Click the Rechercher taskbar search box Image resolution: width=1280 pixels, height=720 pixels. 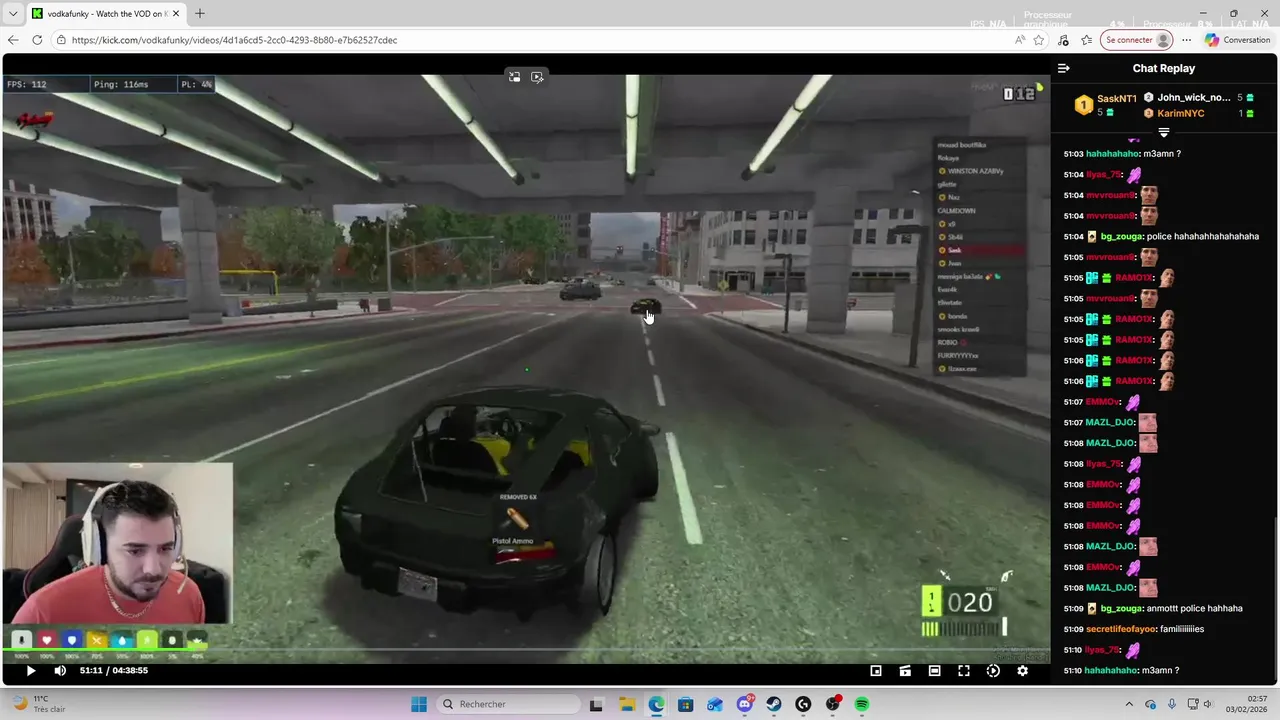[508, 704]
